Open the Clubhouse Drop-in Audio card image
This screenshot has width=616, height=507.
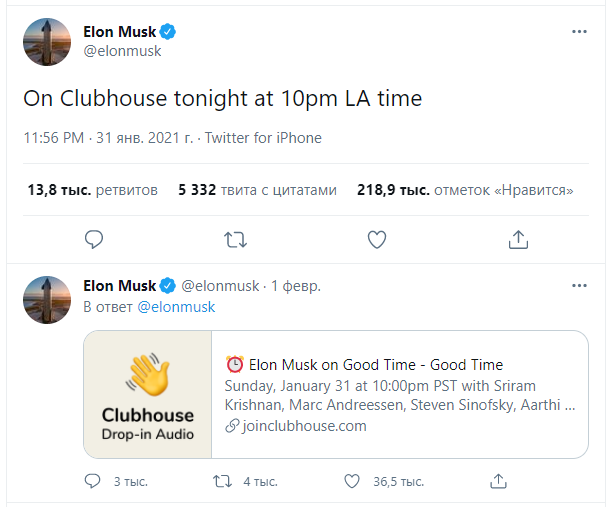[148, 394]
